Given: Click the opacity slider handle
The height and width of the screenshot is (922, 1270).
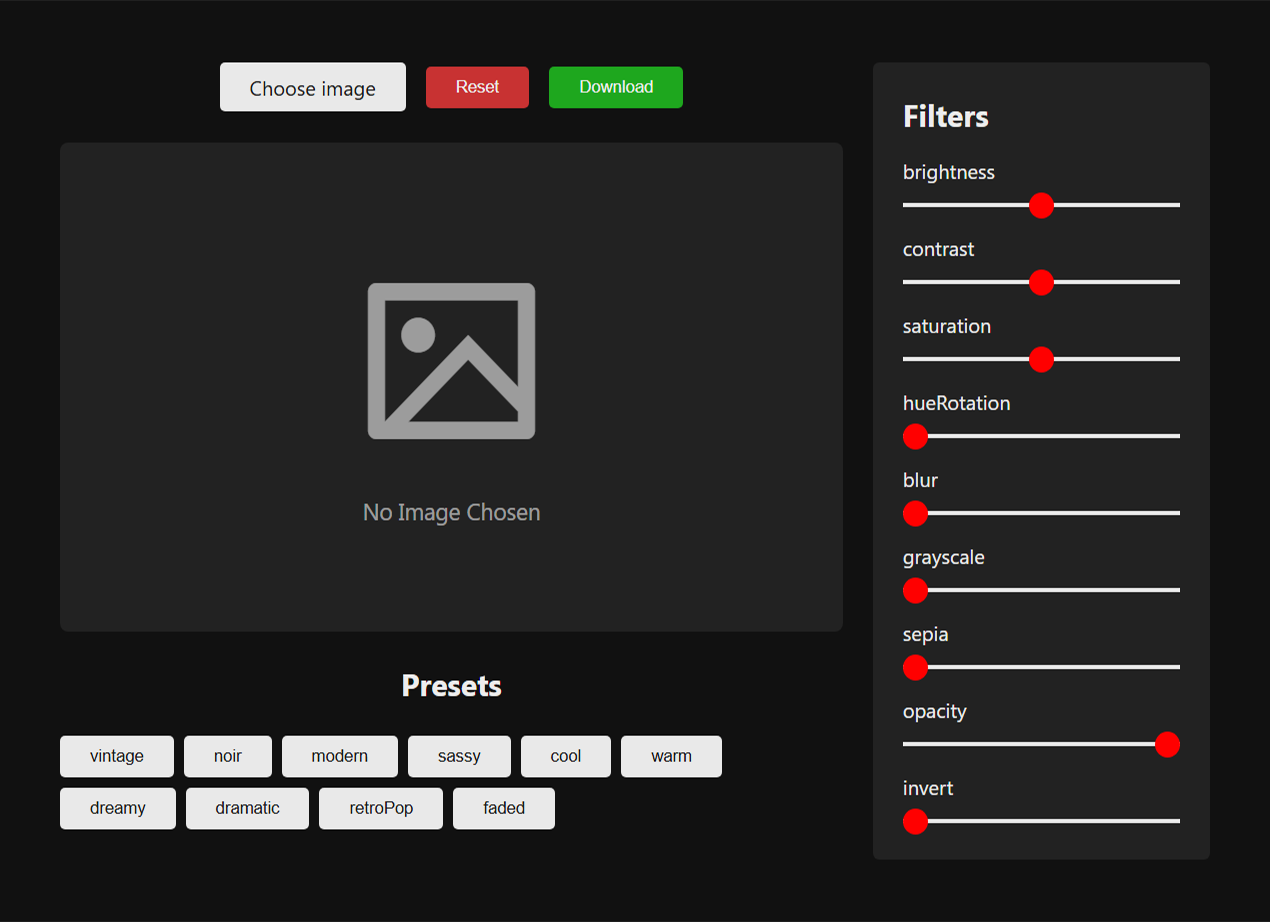Looking at the screenshot, I should point(1167,744).
